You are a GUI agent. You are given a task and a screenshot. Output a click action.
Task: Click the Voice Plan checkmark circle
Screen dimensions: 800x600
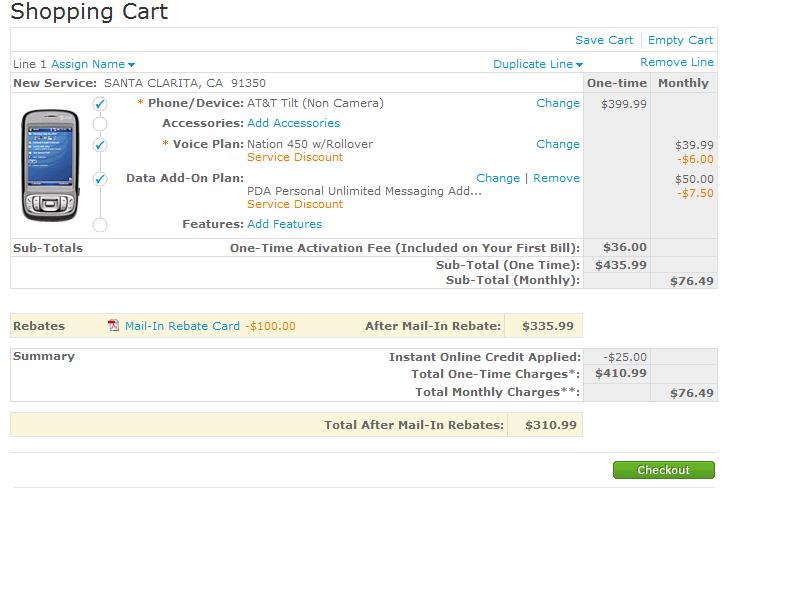click(100, 145)
